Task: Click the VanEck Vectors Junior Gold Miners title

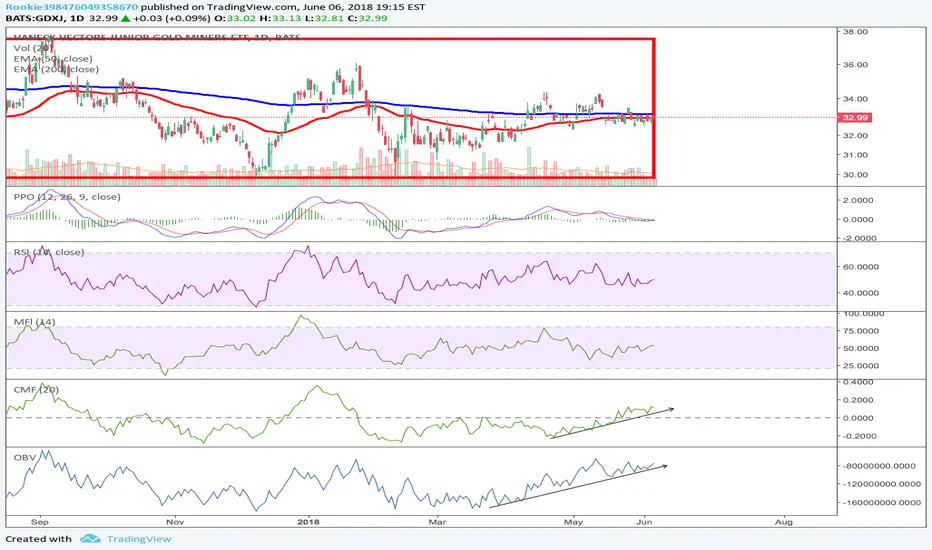Action: click(x=157, y=37)
